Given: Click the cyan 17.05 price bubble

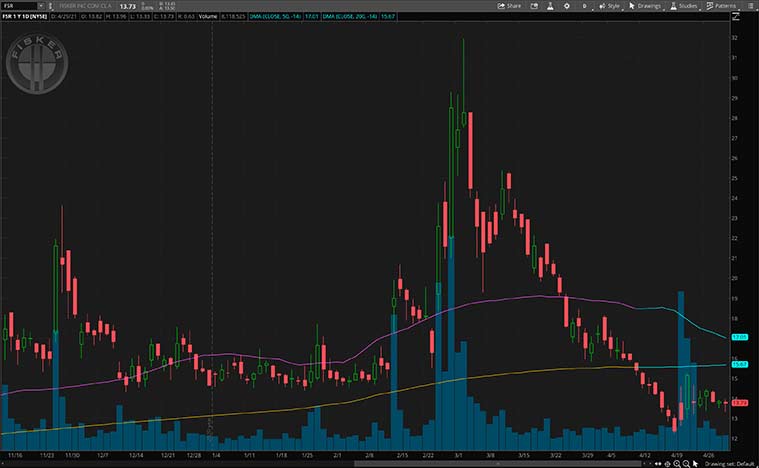Looking at the screenshot, I should [x=740, y=337].
